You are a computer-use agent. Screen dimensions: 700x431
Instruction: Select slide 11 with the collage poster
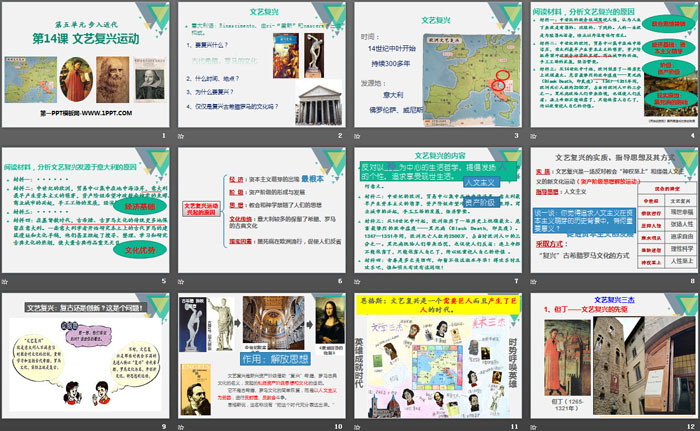click(437, 355)
